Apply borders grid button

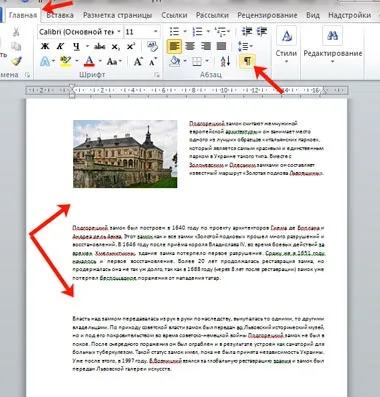tap(197, 62)
